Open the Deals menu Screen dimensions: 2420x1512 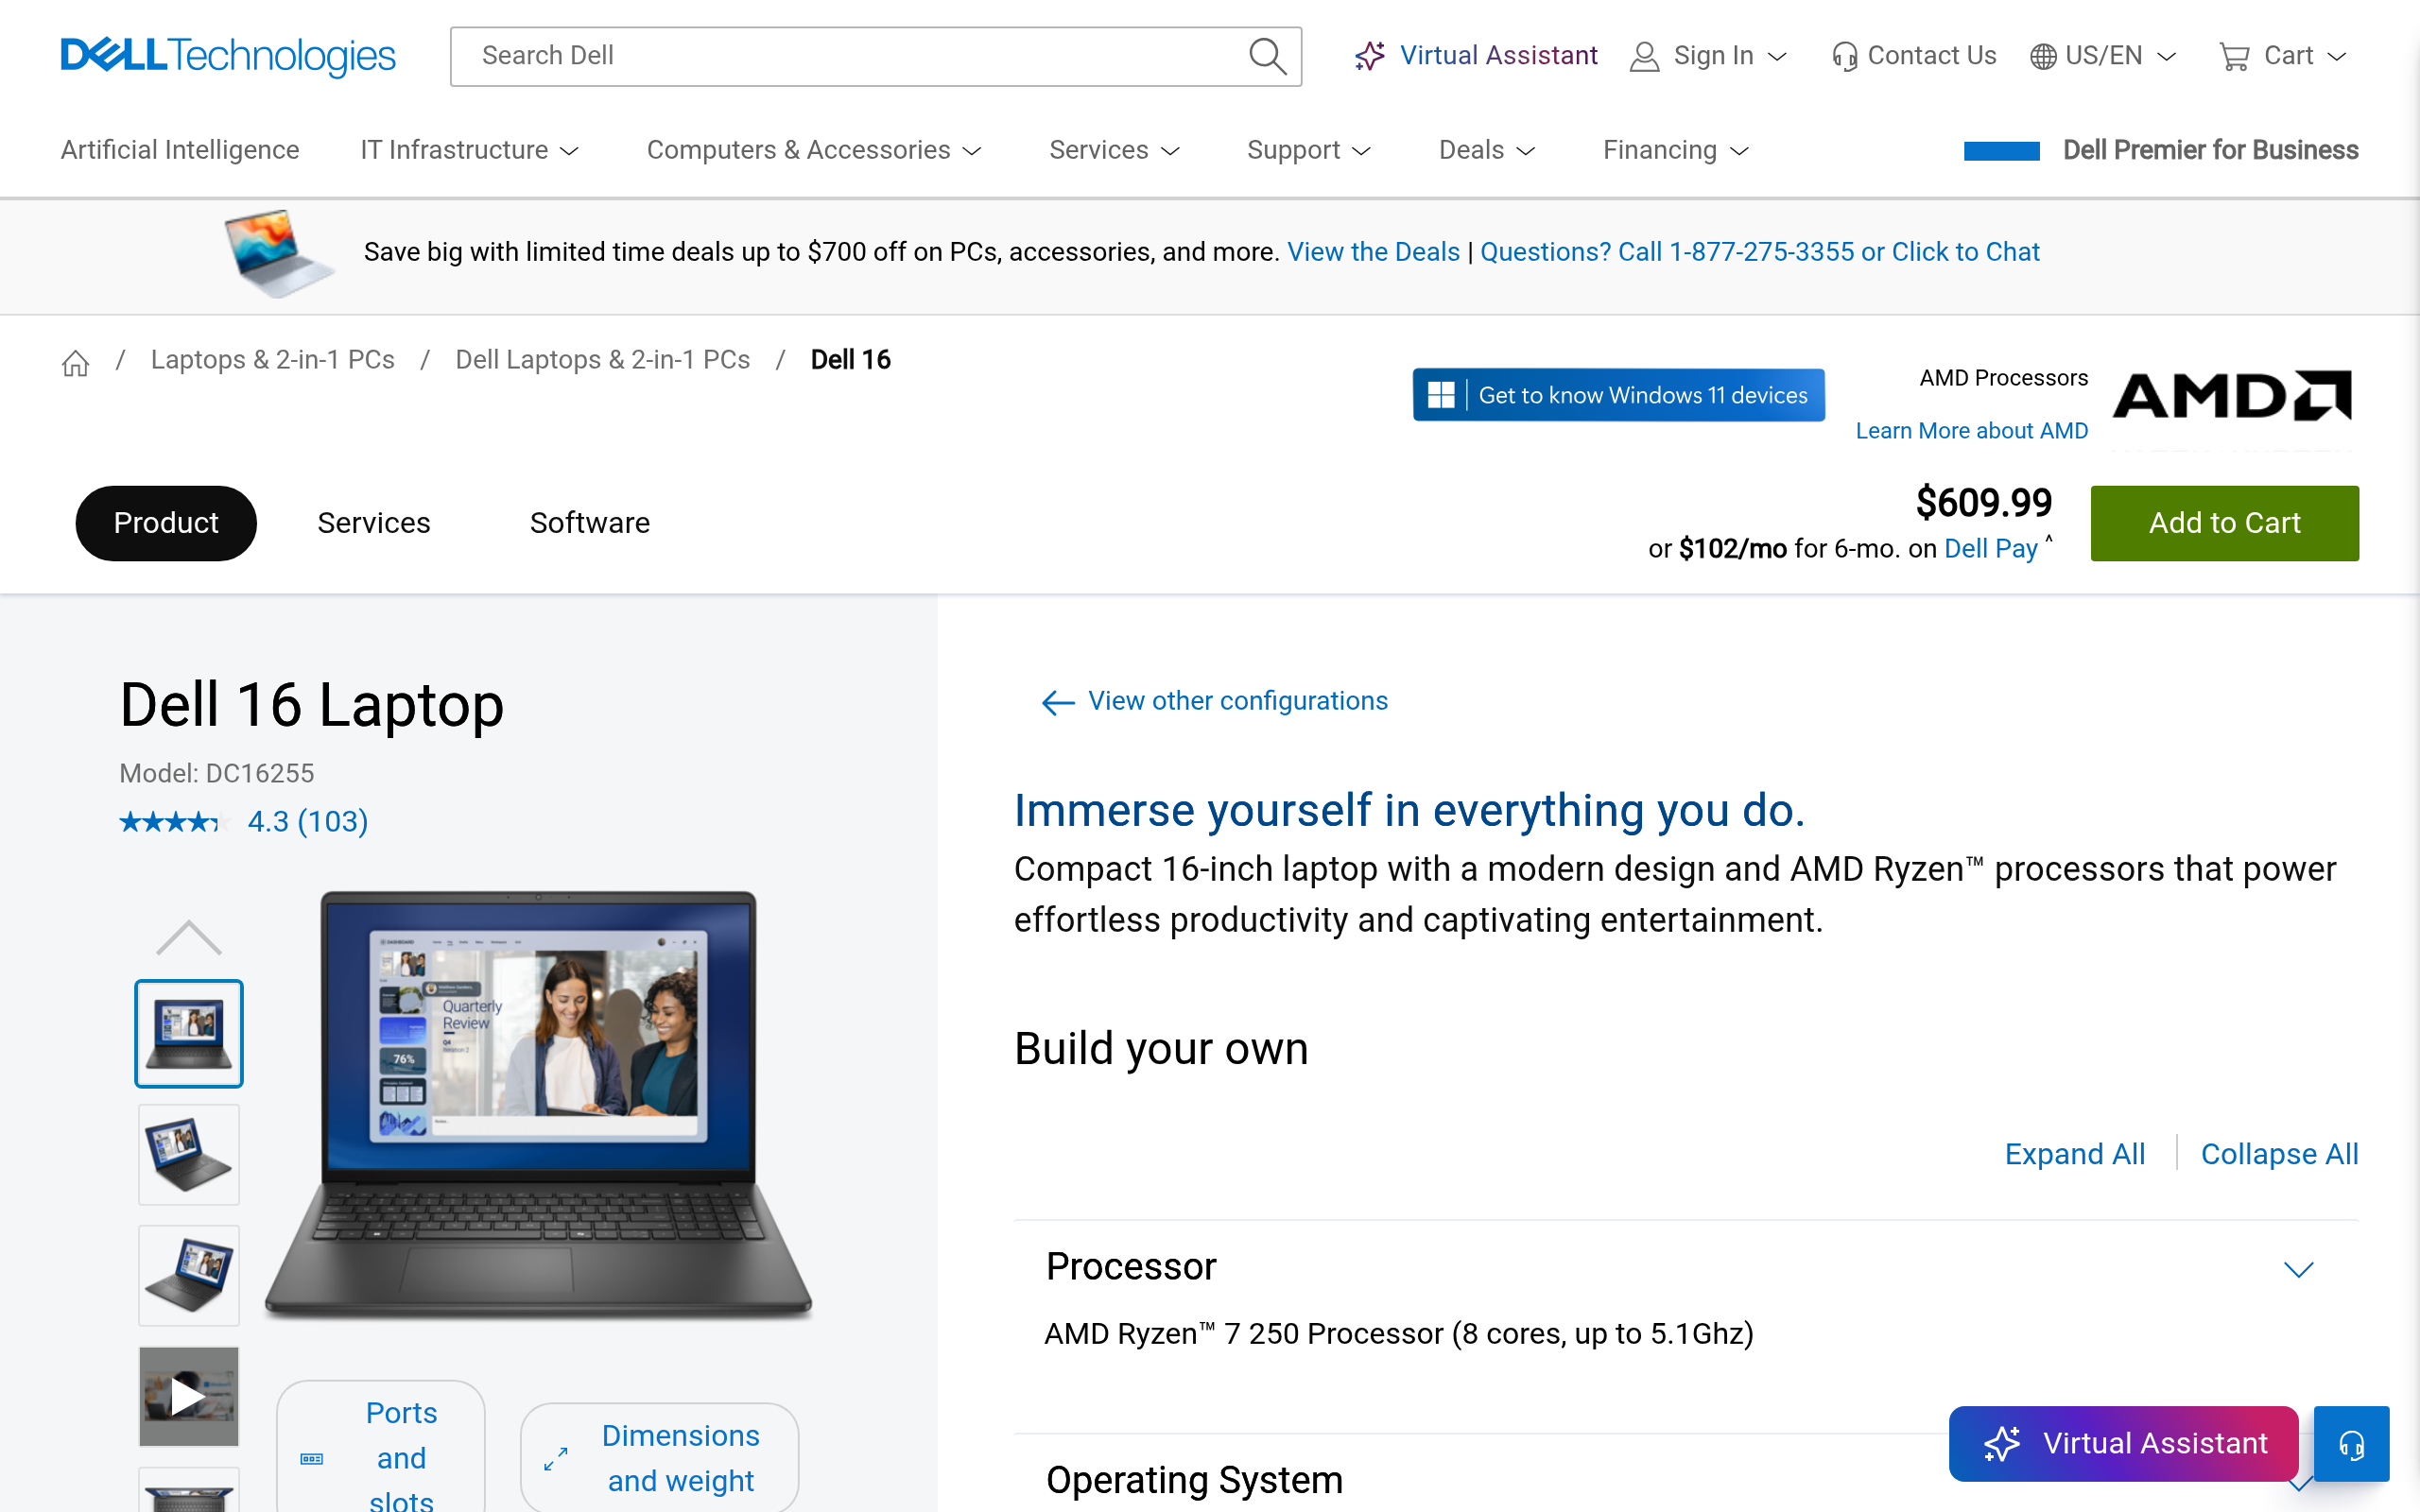[x=1486, y=150]
